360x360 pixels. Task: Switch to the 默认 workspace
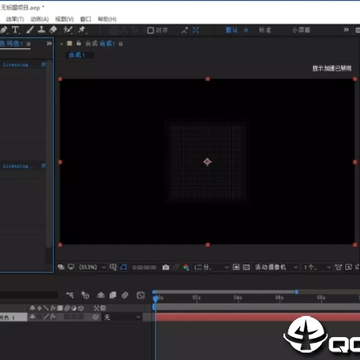point(232,30)
